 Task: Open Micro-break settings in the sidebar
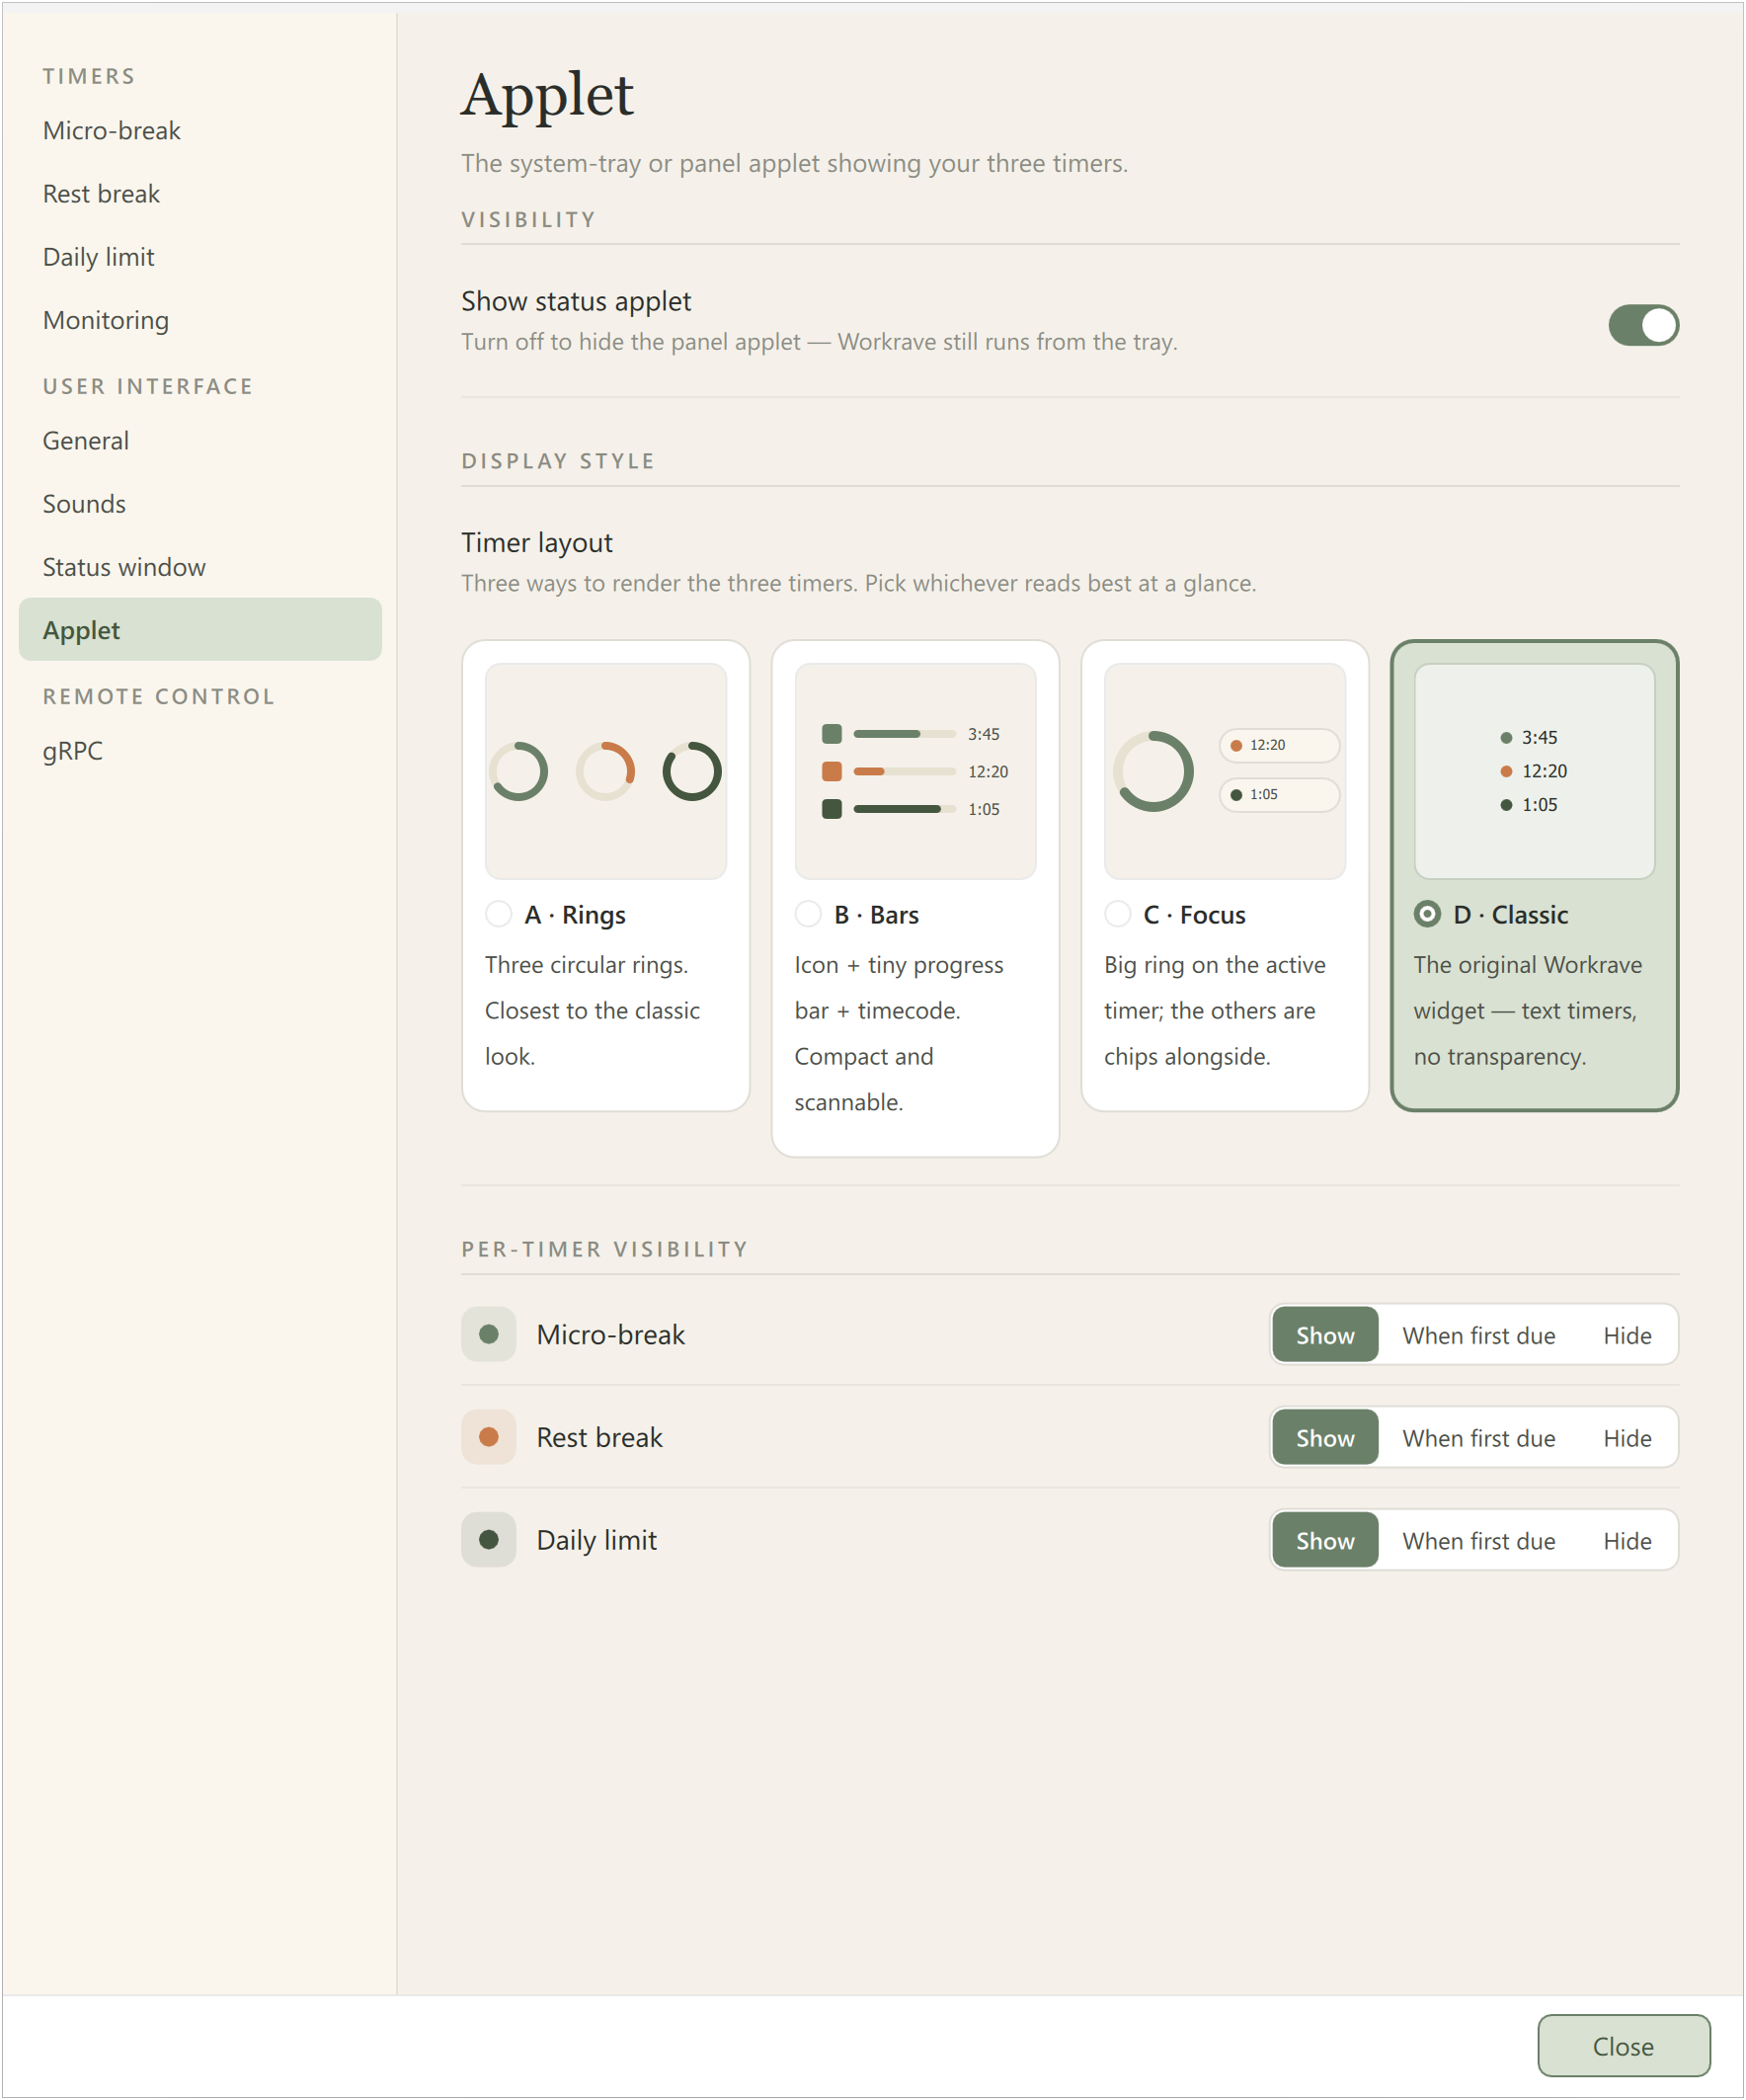(200, 131)
